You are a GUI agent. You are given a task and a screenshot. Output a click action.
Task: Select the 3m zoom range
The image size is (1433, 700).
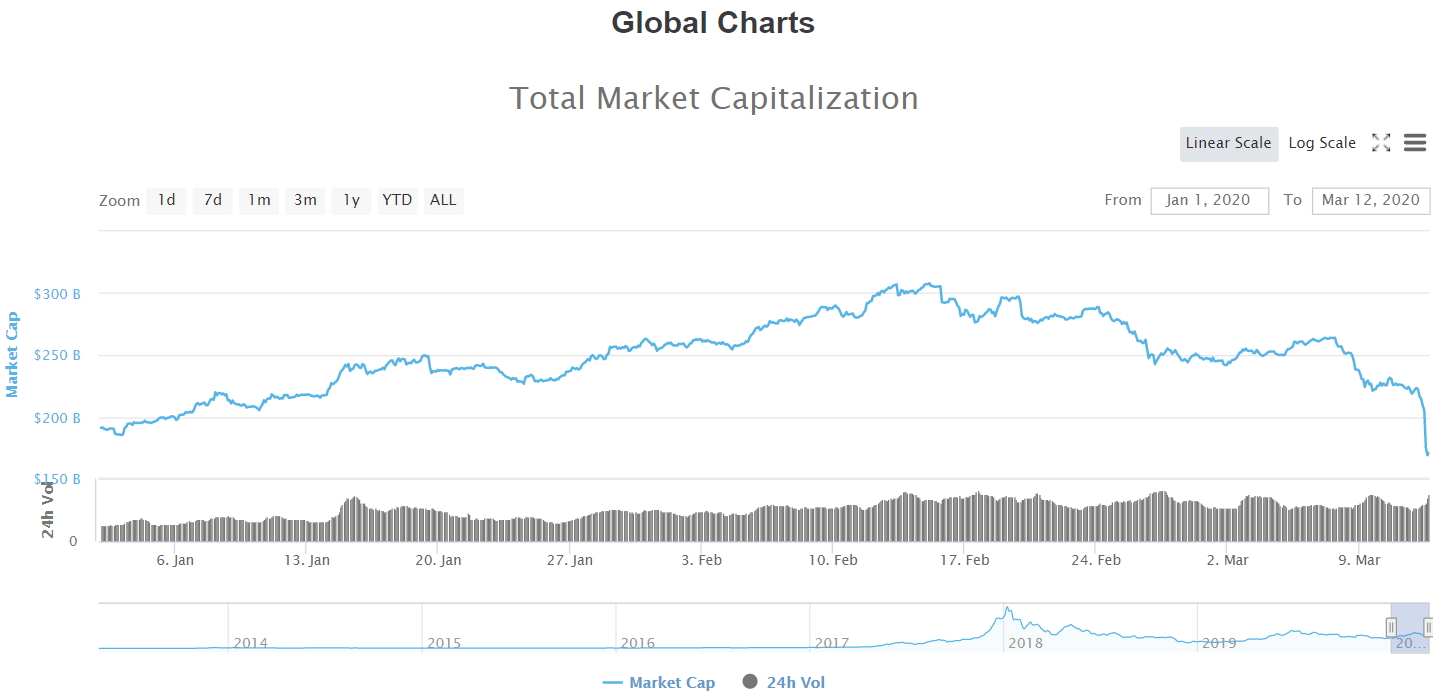point(305,200)
